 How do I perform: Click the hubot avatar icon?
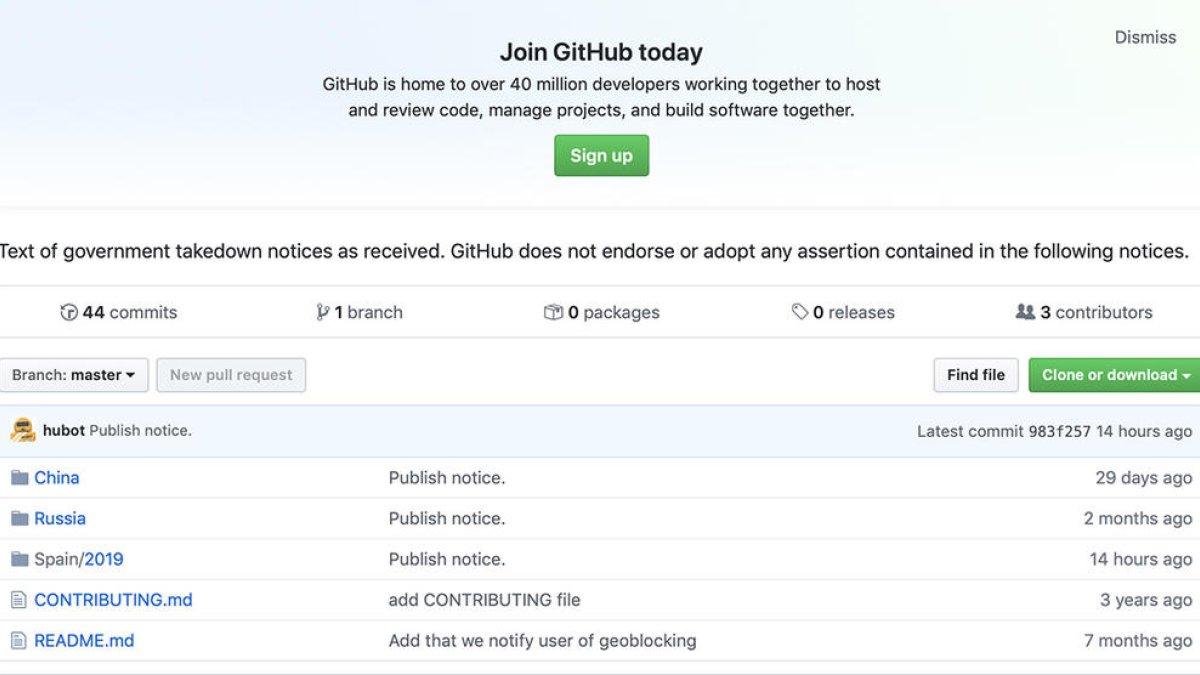tap(23, 431)
